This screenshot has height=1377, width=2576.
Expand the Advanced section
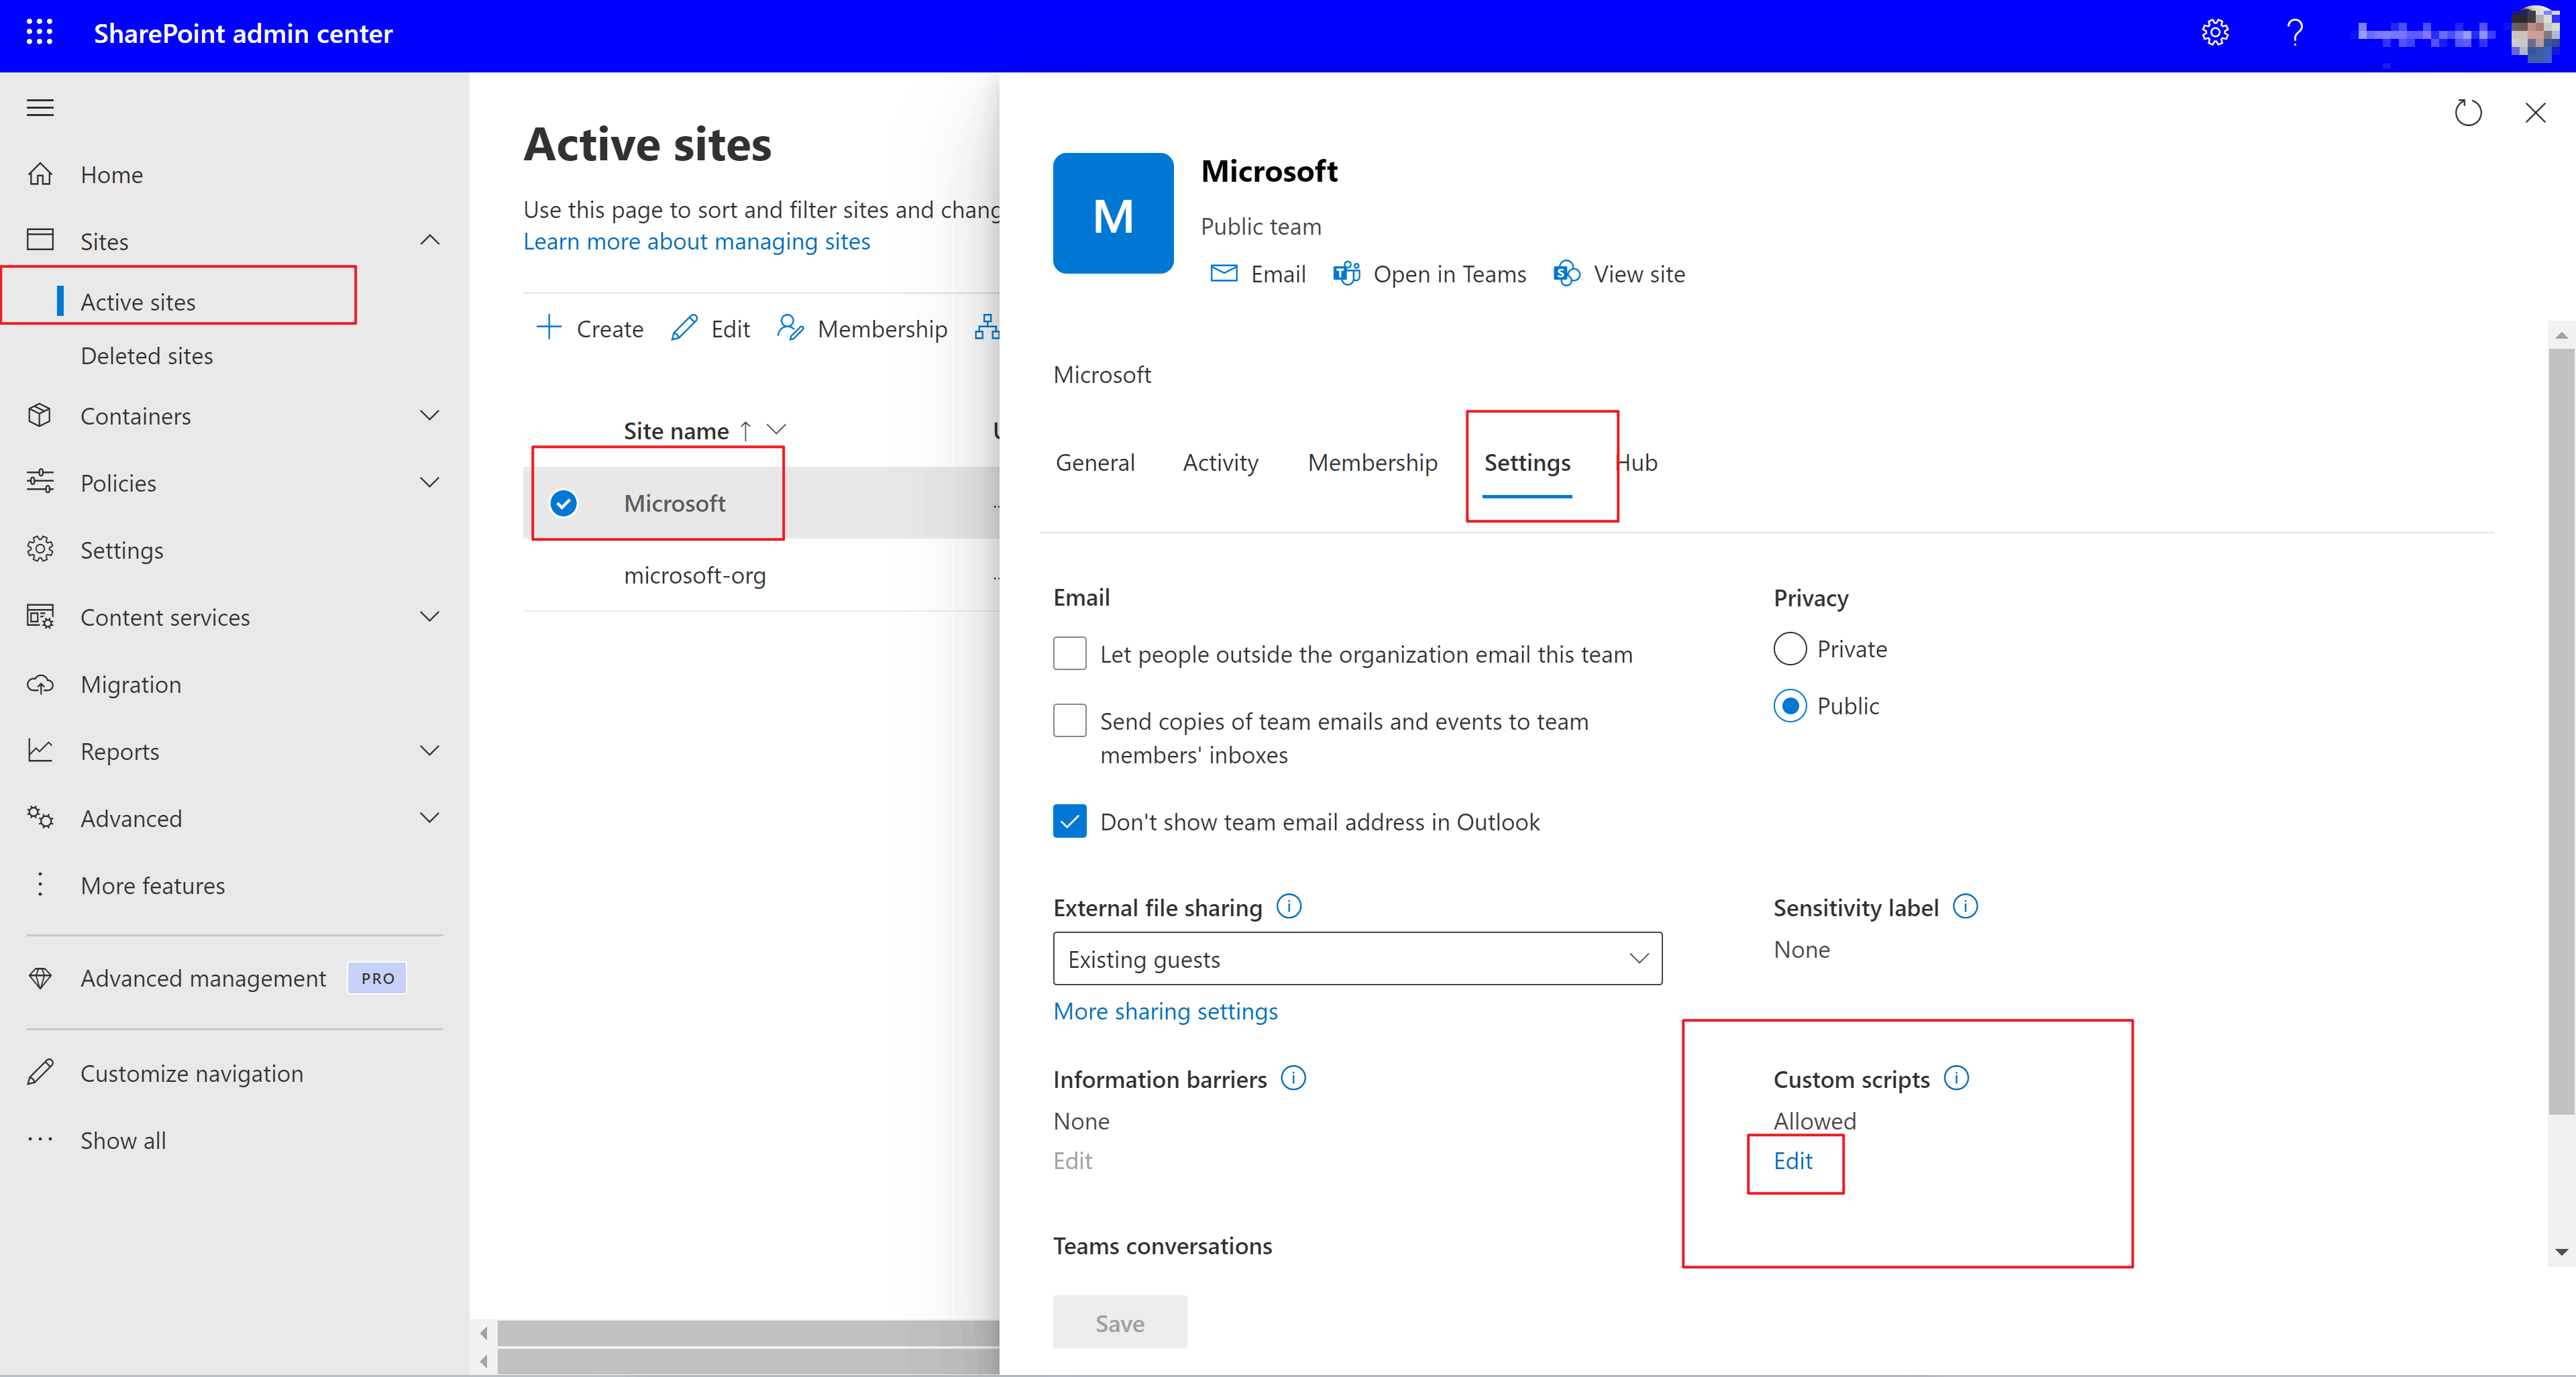430,818
